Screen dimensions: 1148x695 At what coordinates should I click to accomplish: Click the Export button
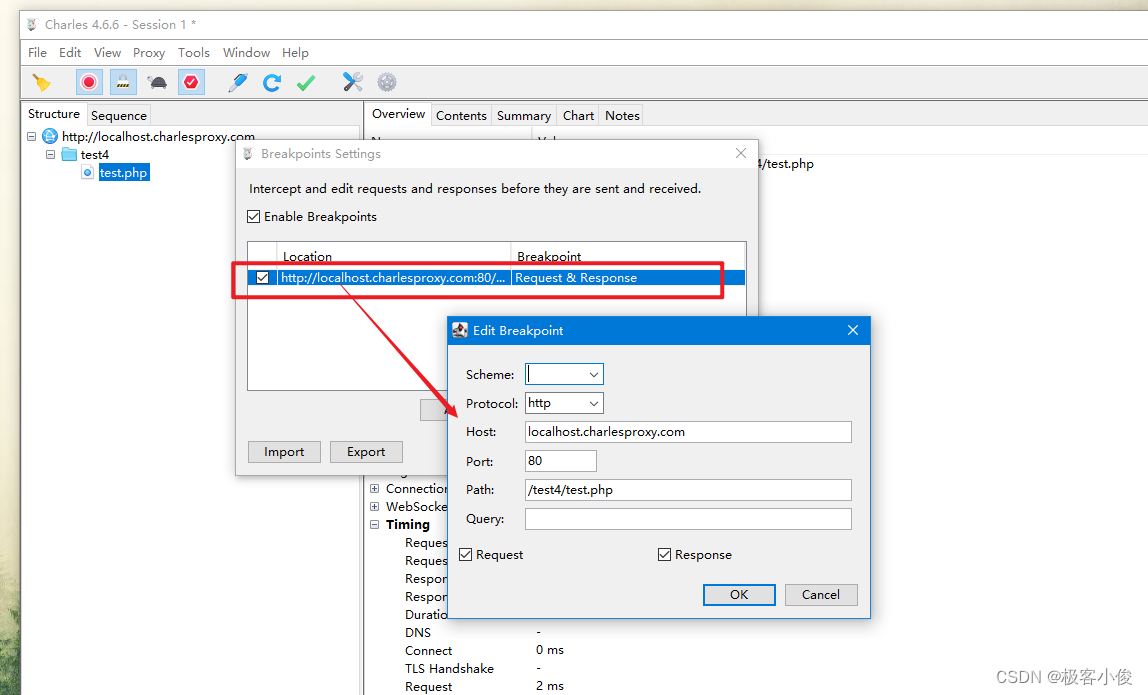coord(366,452)
